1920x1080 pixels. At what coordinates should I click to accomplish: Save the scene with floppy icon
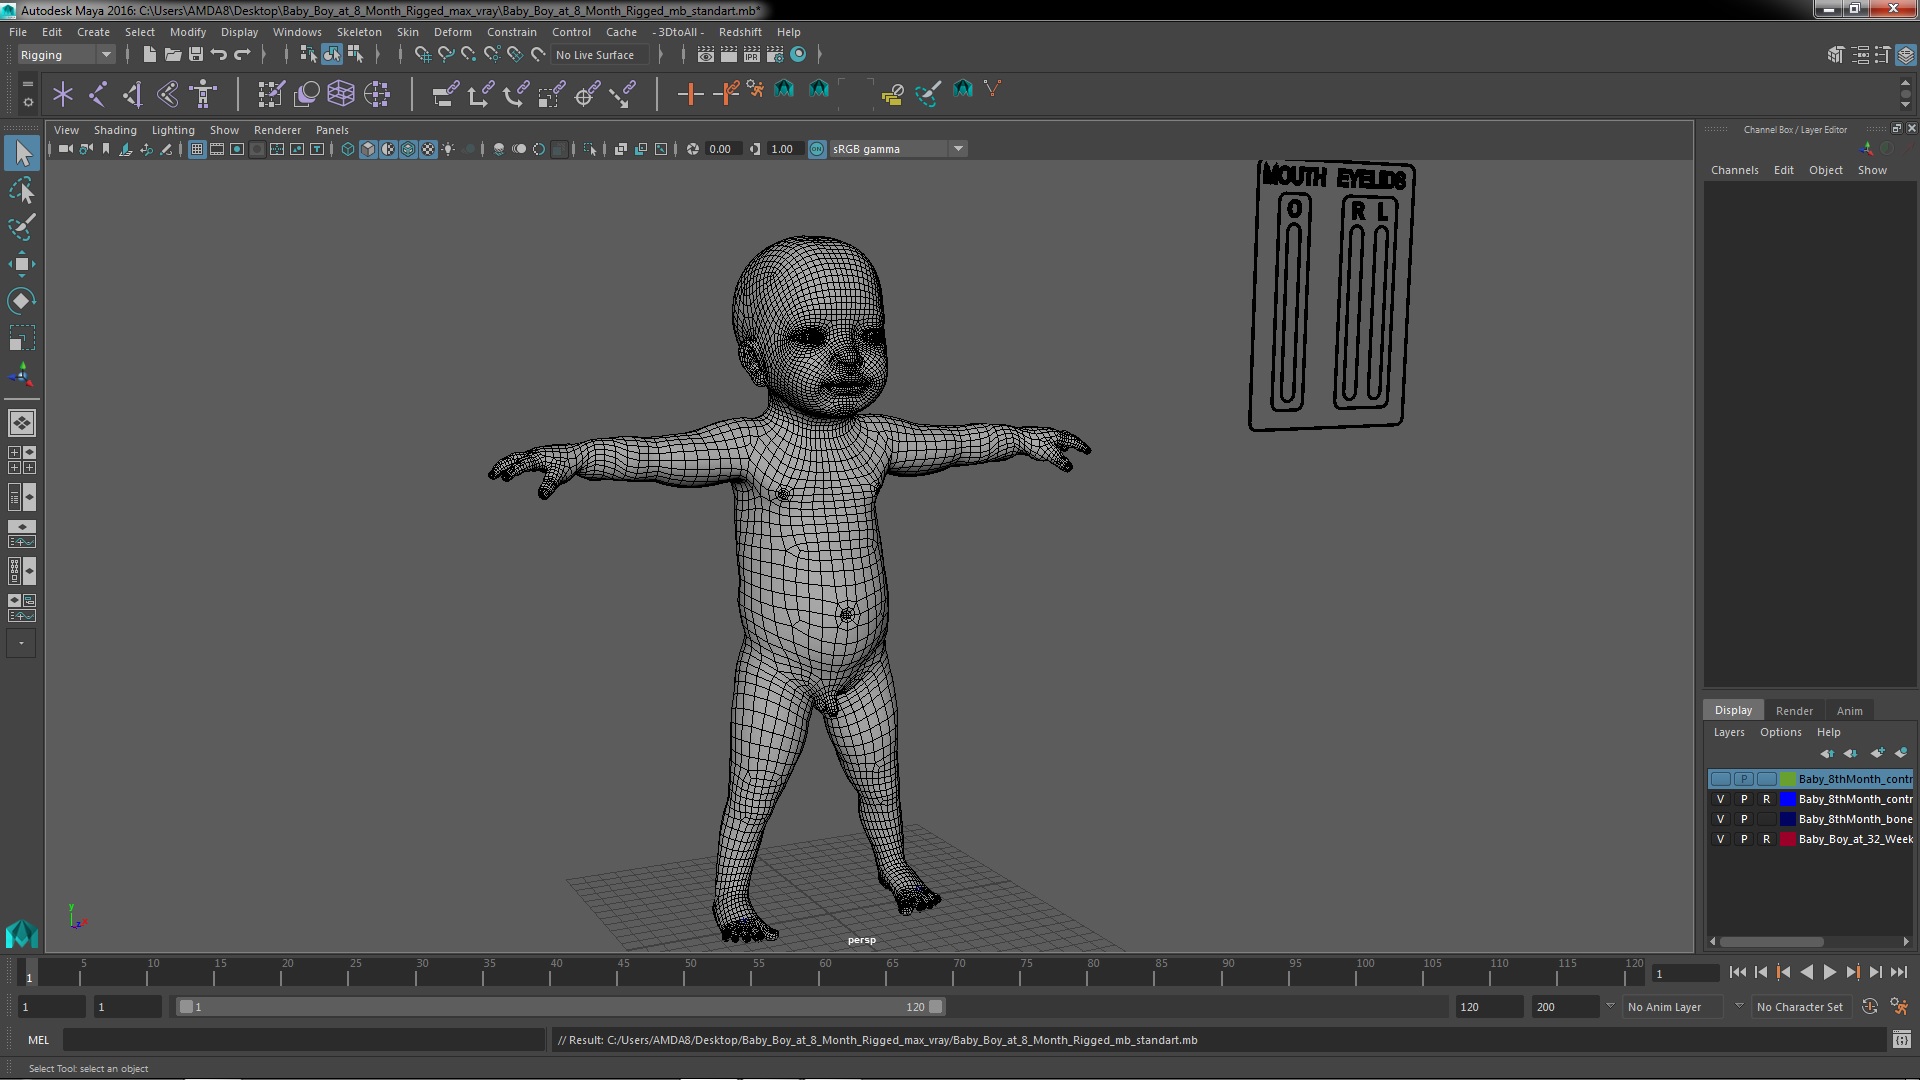click(x=196, y=54)
